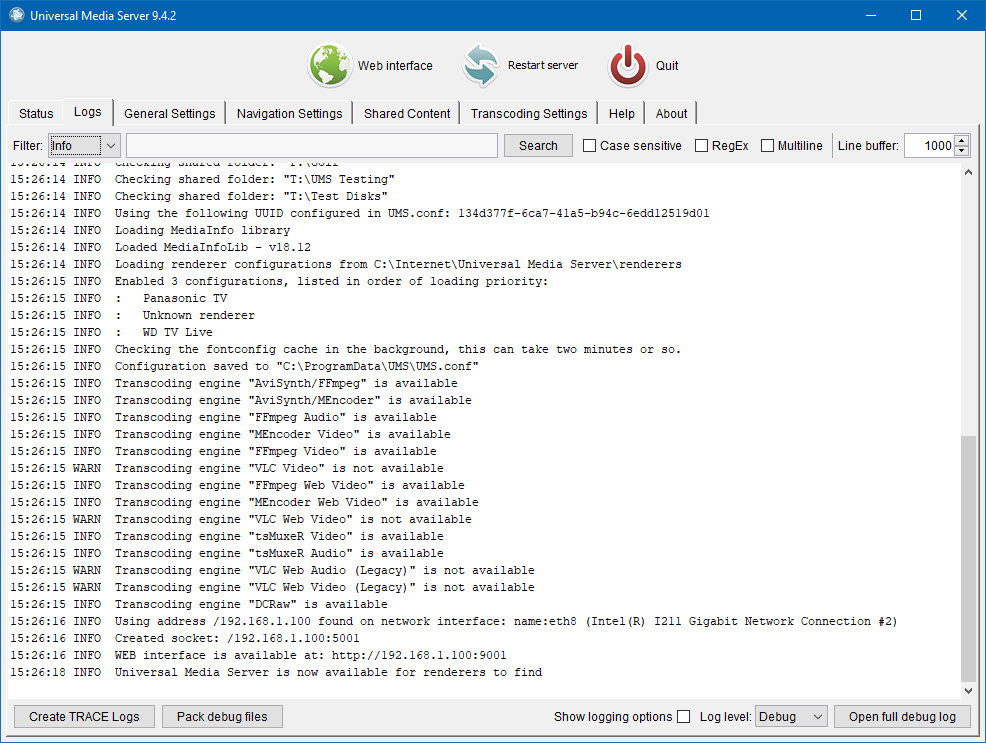Enable the Multiline checkbox
The width and height of the screenshot is (986, 743).
click(x=767, y=146)
